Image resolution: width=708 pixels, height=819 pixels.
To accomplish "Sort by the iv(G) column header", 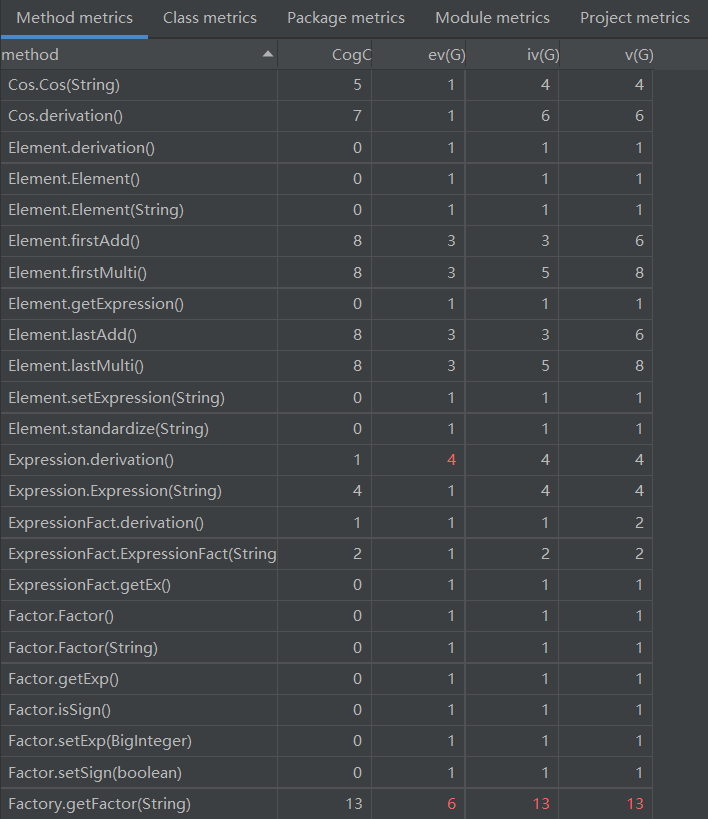I will pos(542,55).
